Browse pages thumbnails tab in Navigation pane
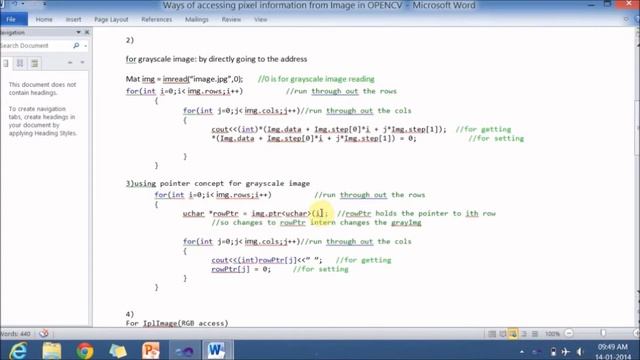640x360 pixels. coord(20,63)
